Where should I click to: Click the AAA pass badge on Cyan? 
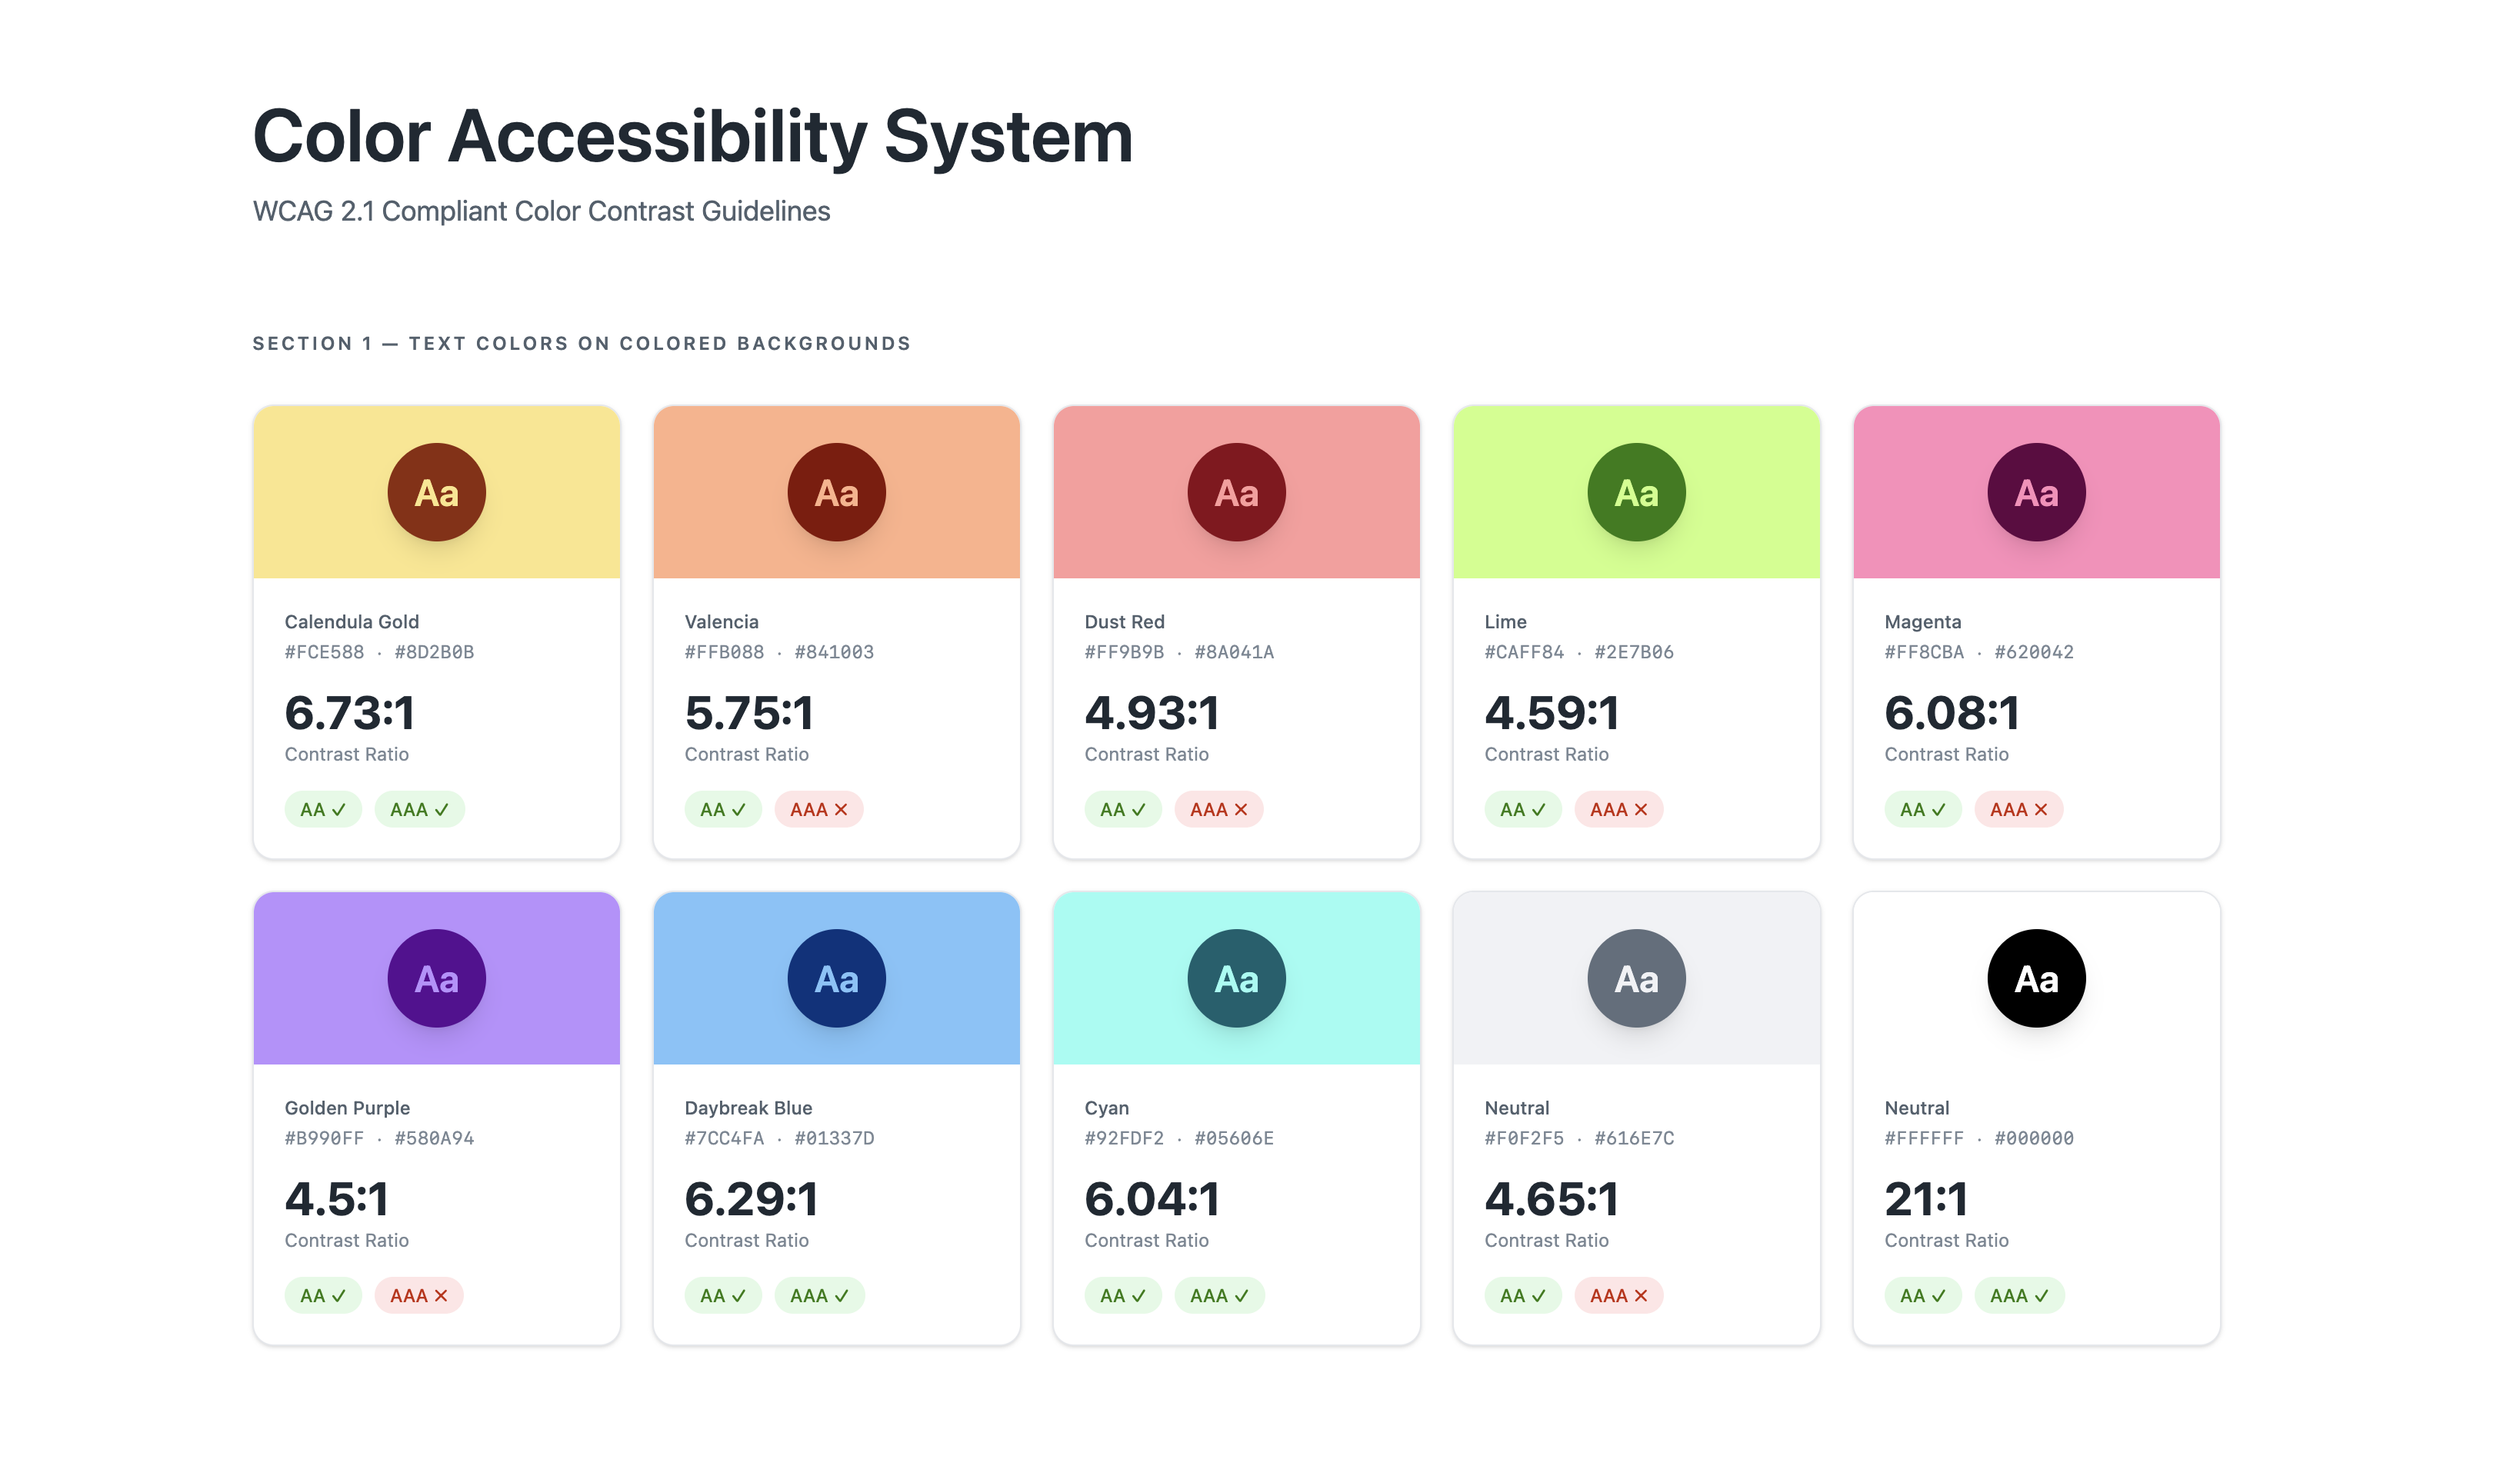[1219, 1295]
